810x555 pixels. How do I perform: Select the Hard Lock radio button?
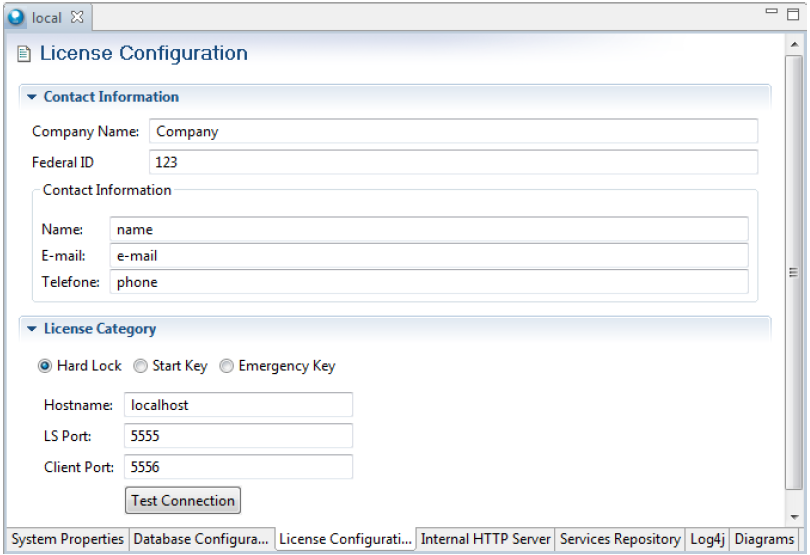44,366
